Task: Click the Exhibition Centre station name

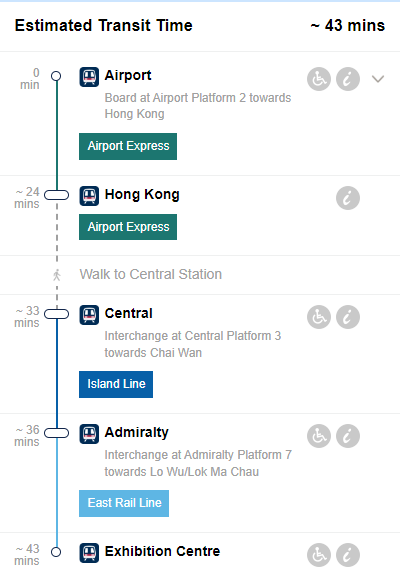Action: [162, 551]
